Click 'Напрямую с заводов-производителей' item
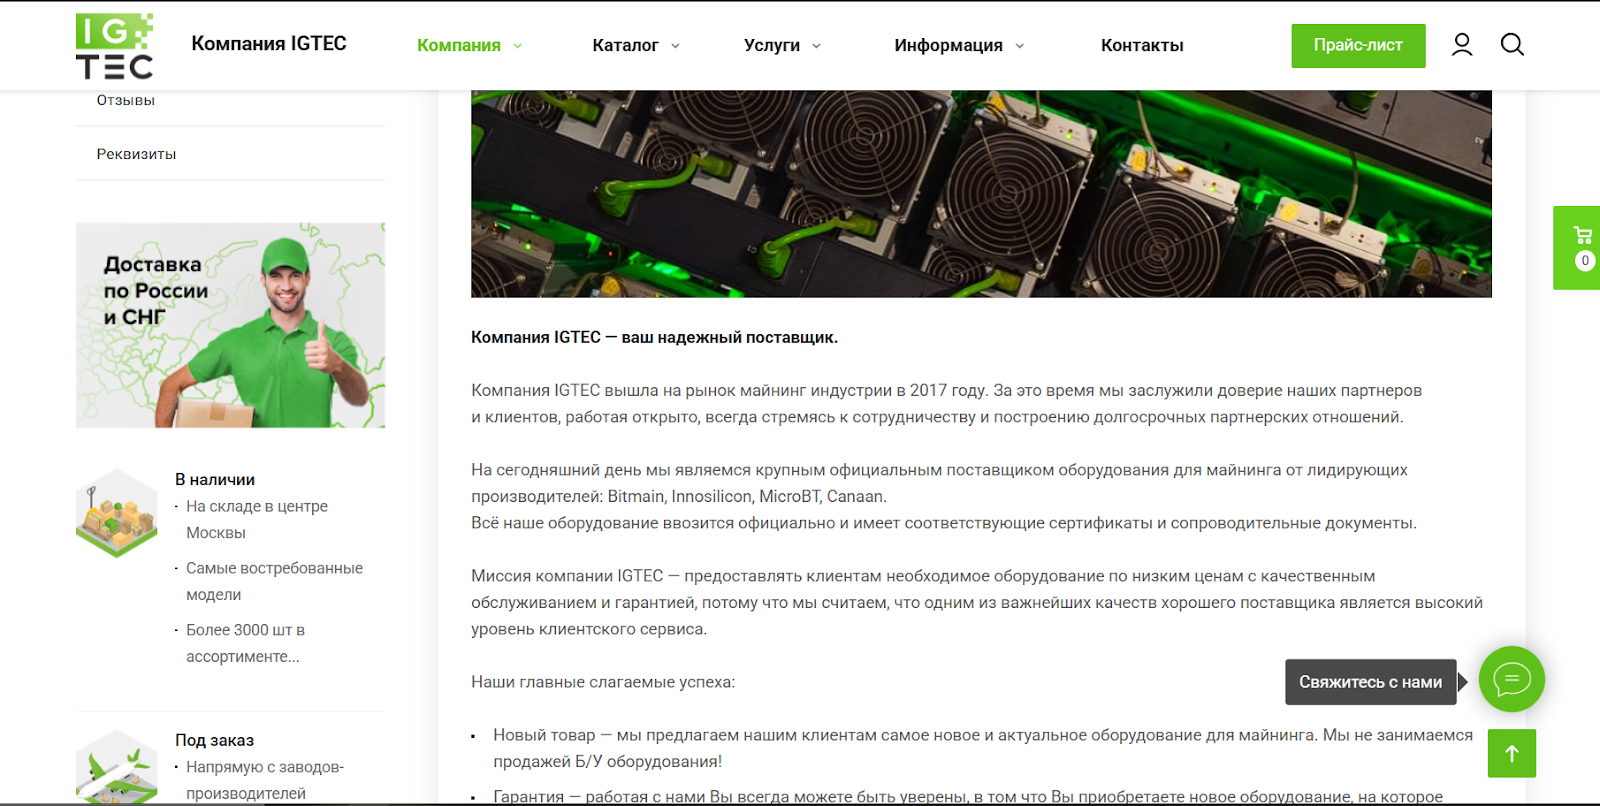This screenshot has height=806, width=1600. [x=264, y=780]
